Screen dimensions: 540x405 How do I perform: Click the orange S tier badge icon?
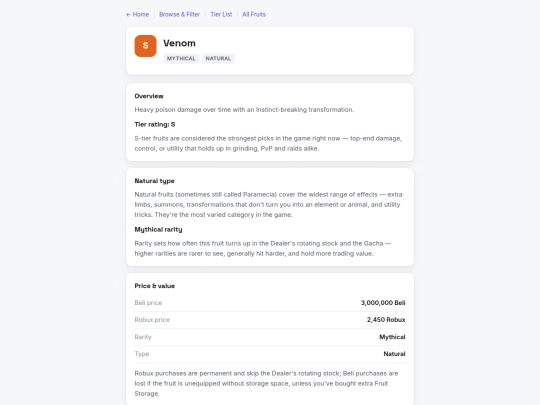point(145,46)
